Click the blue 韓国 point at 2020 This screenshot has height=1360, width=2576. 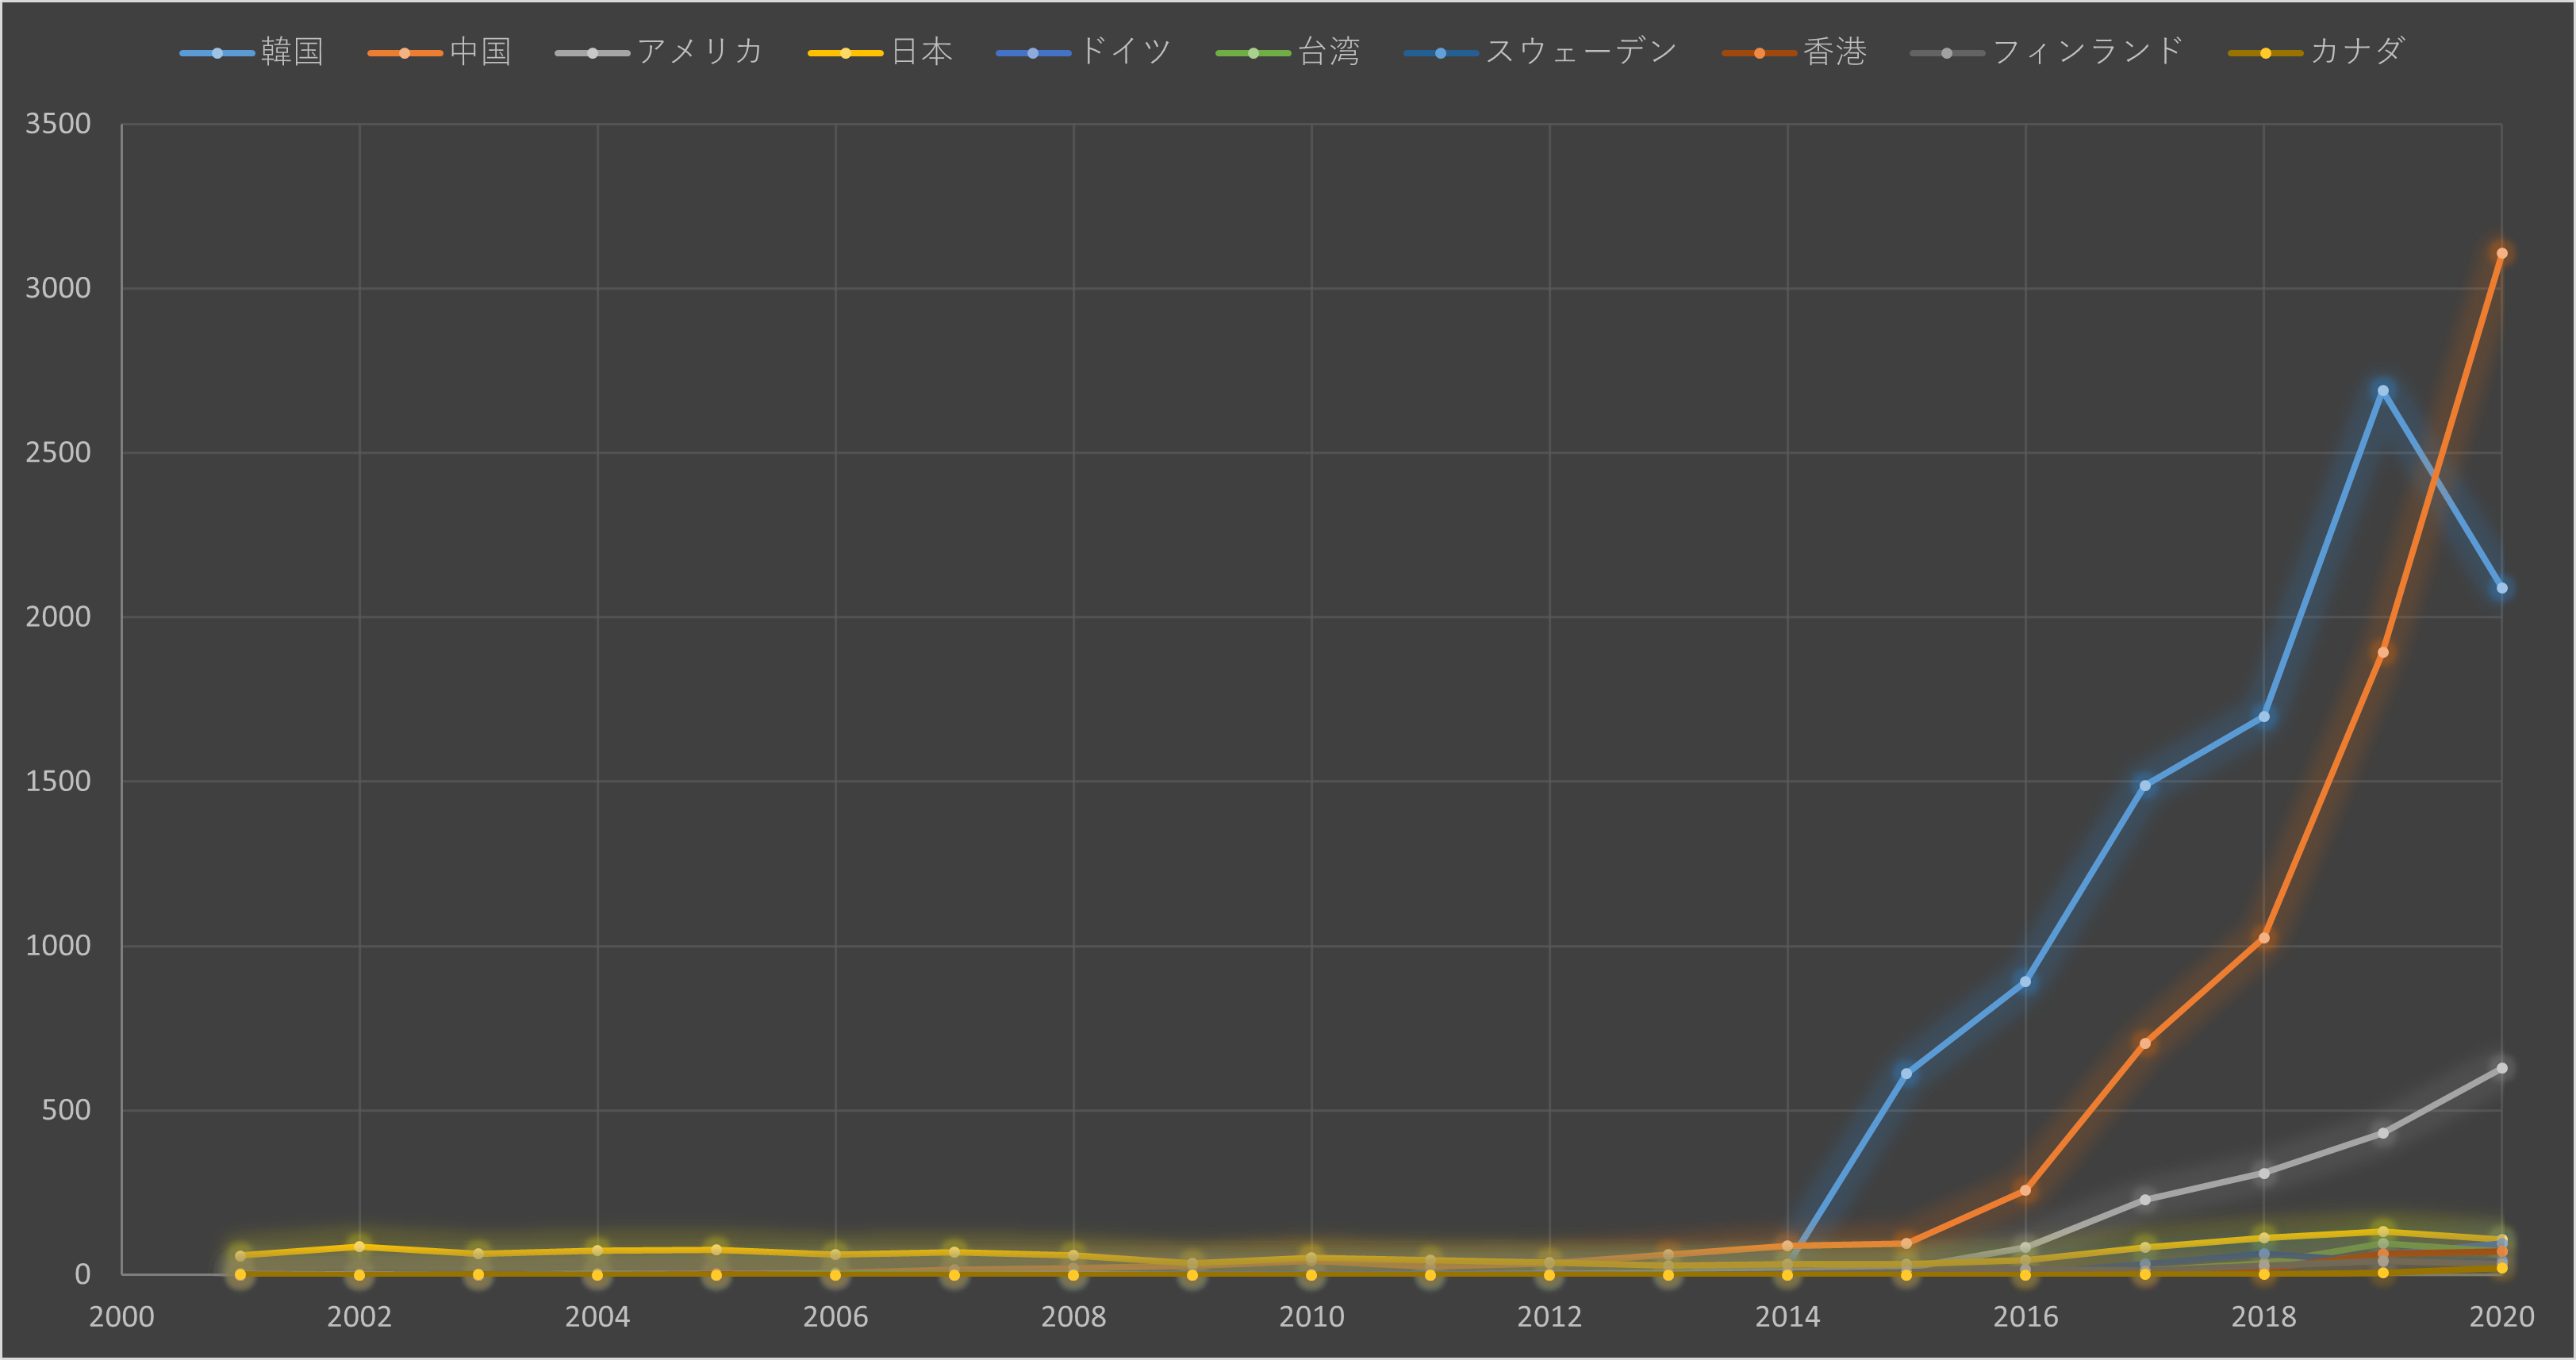coord(2501,588)
